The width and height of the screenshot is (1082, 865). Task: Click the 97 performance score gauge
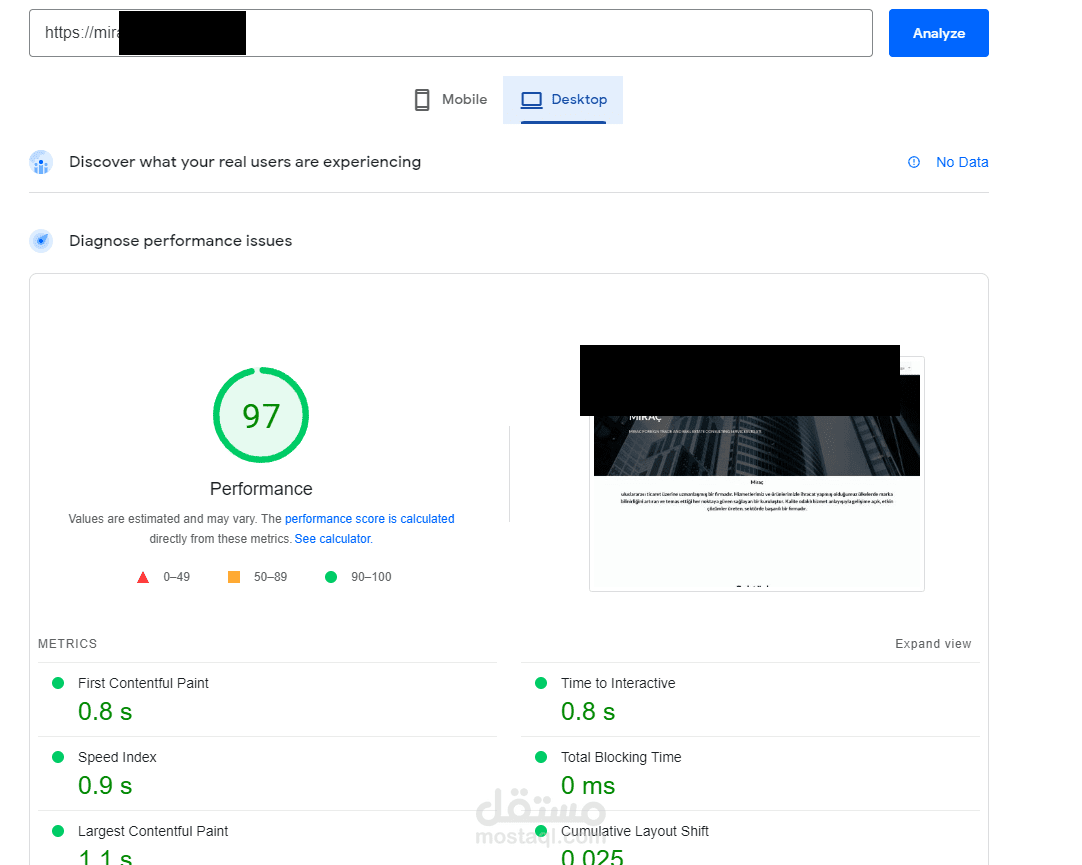click(261, 415)
